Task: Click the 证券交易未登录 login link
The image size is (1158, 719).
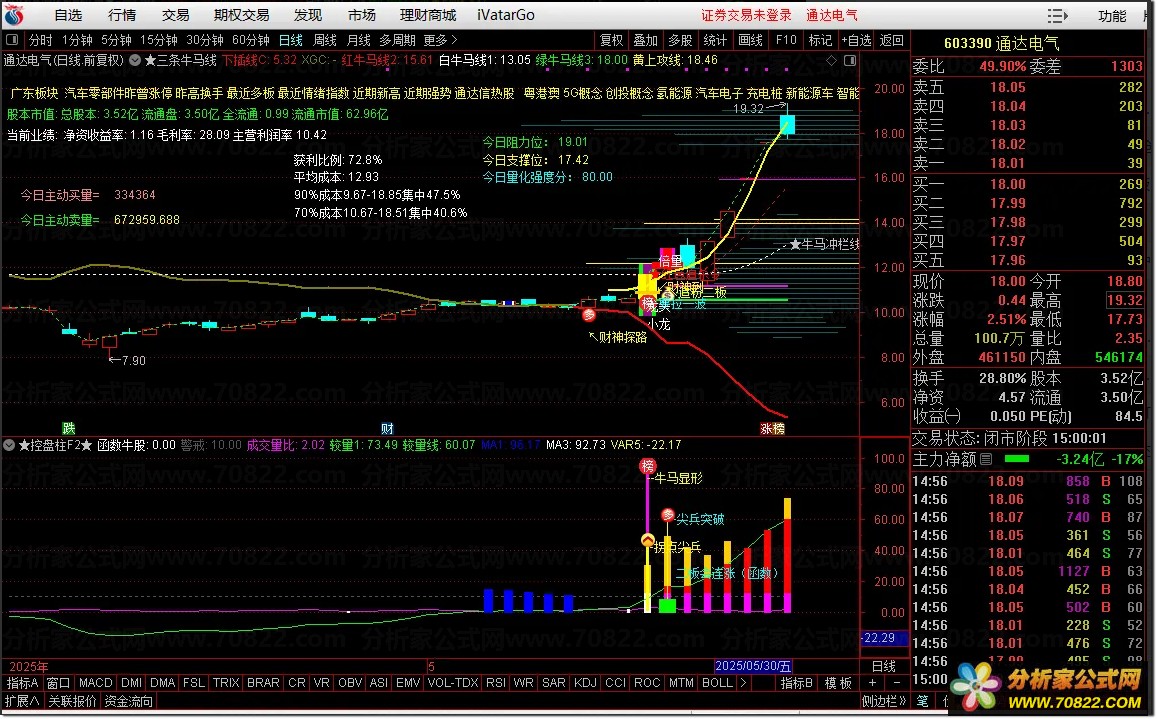Action: coord(746,15)
